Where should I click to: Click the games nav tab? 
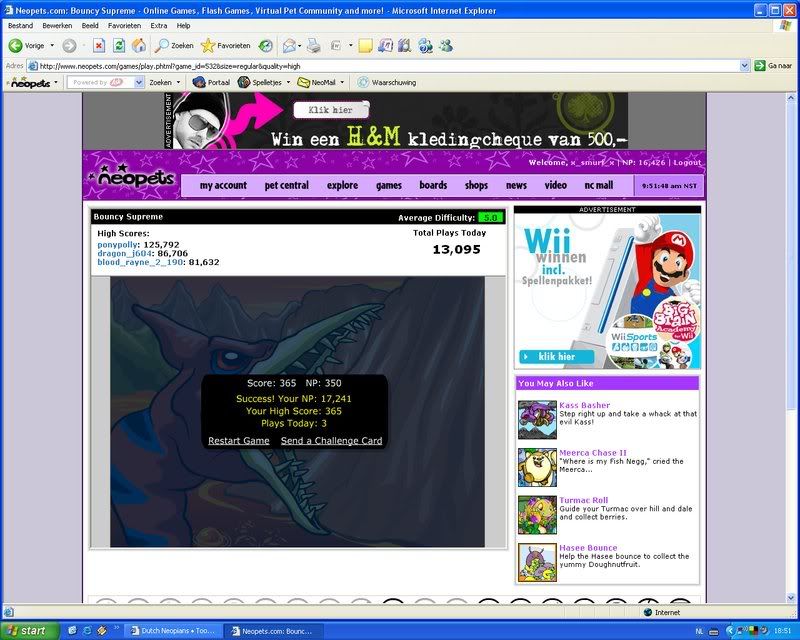pyautogui.click(x=389, y=185)
